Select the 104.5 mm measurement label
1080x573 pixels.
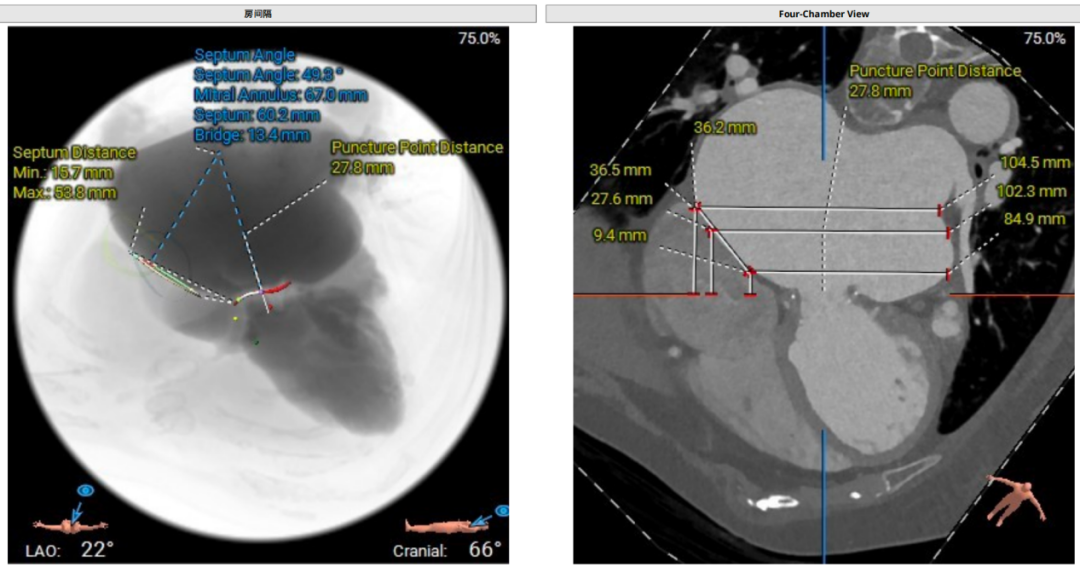click(1035, 163)
